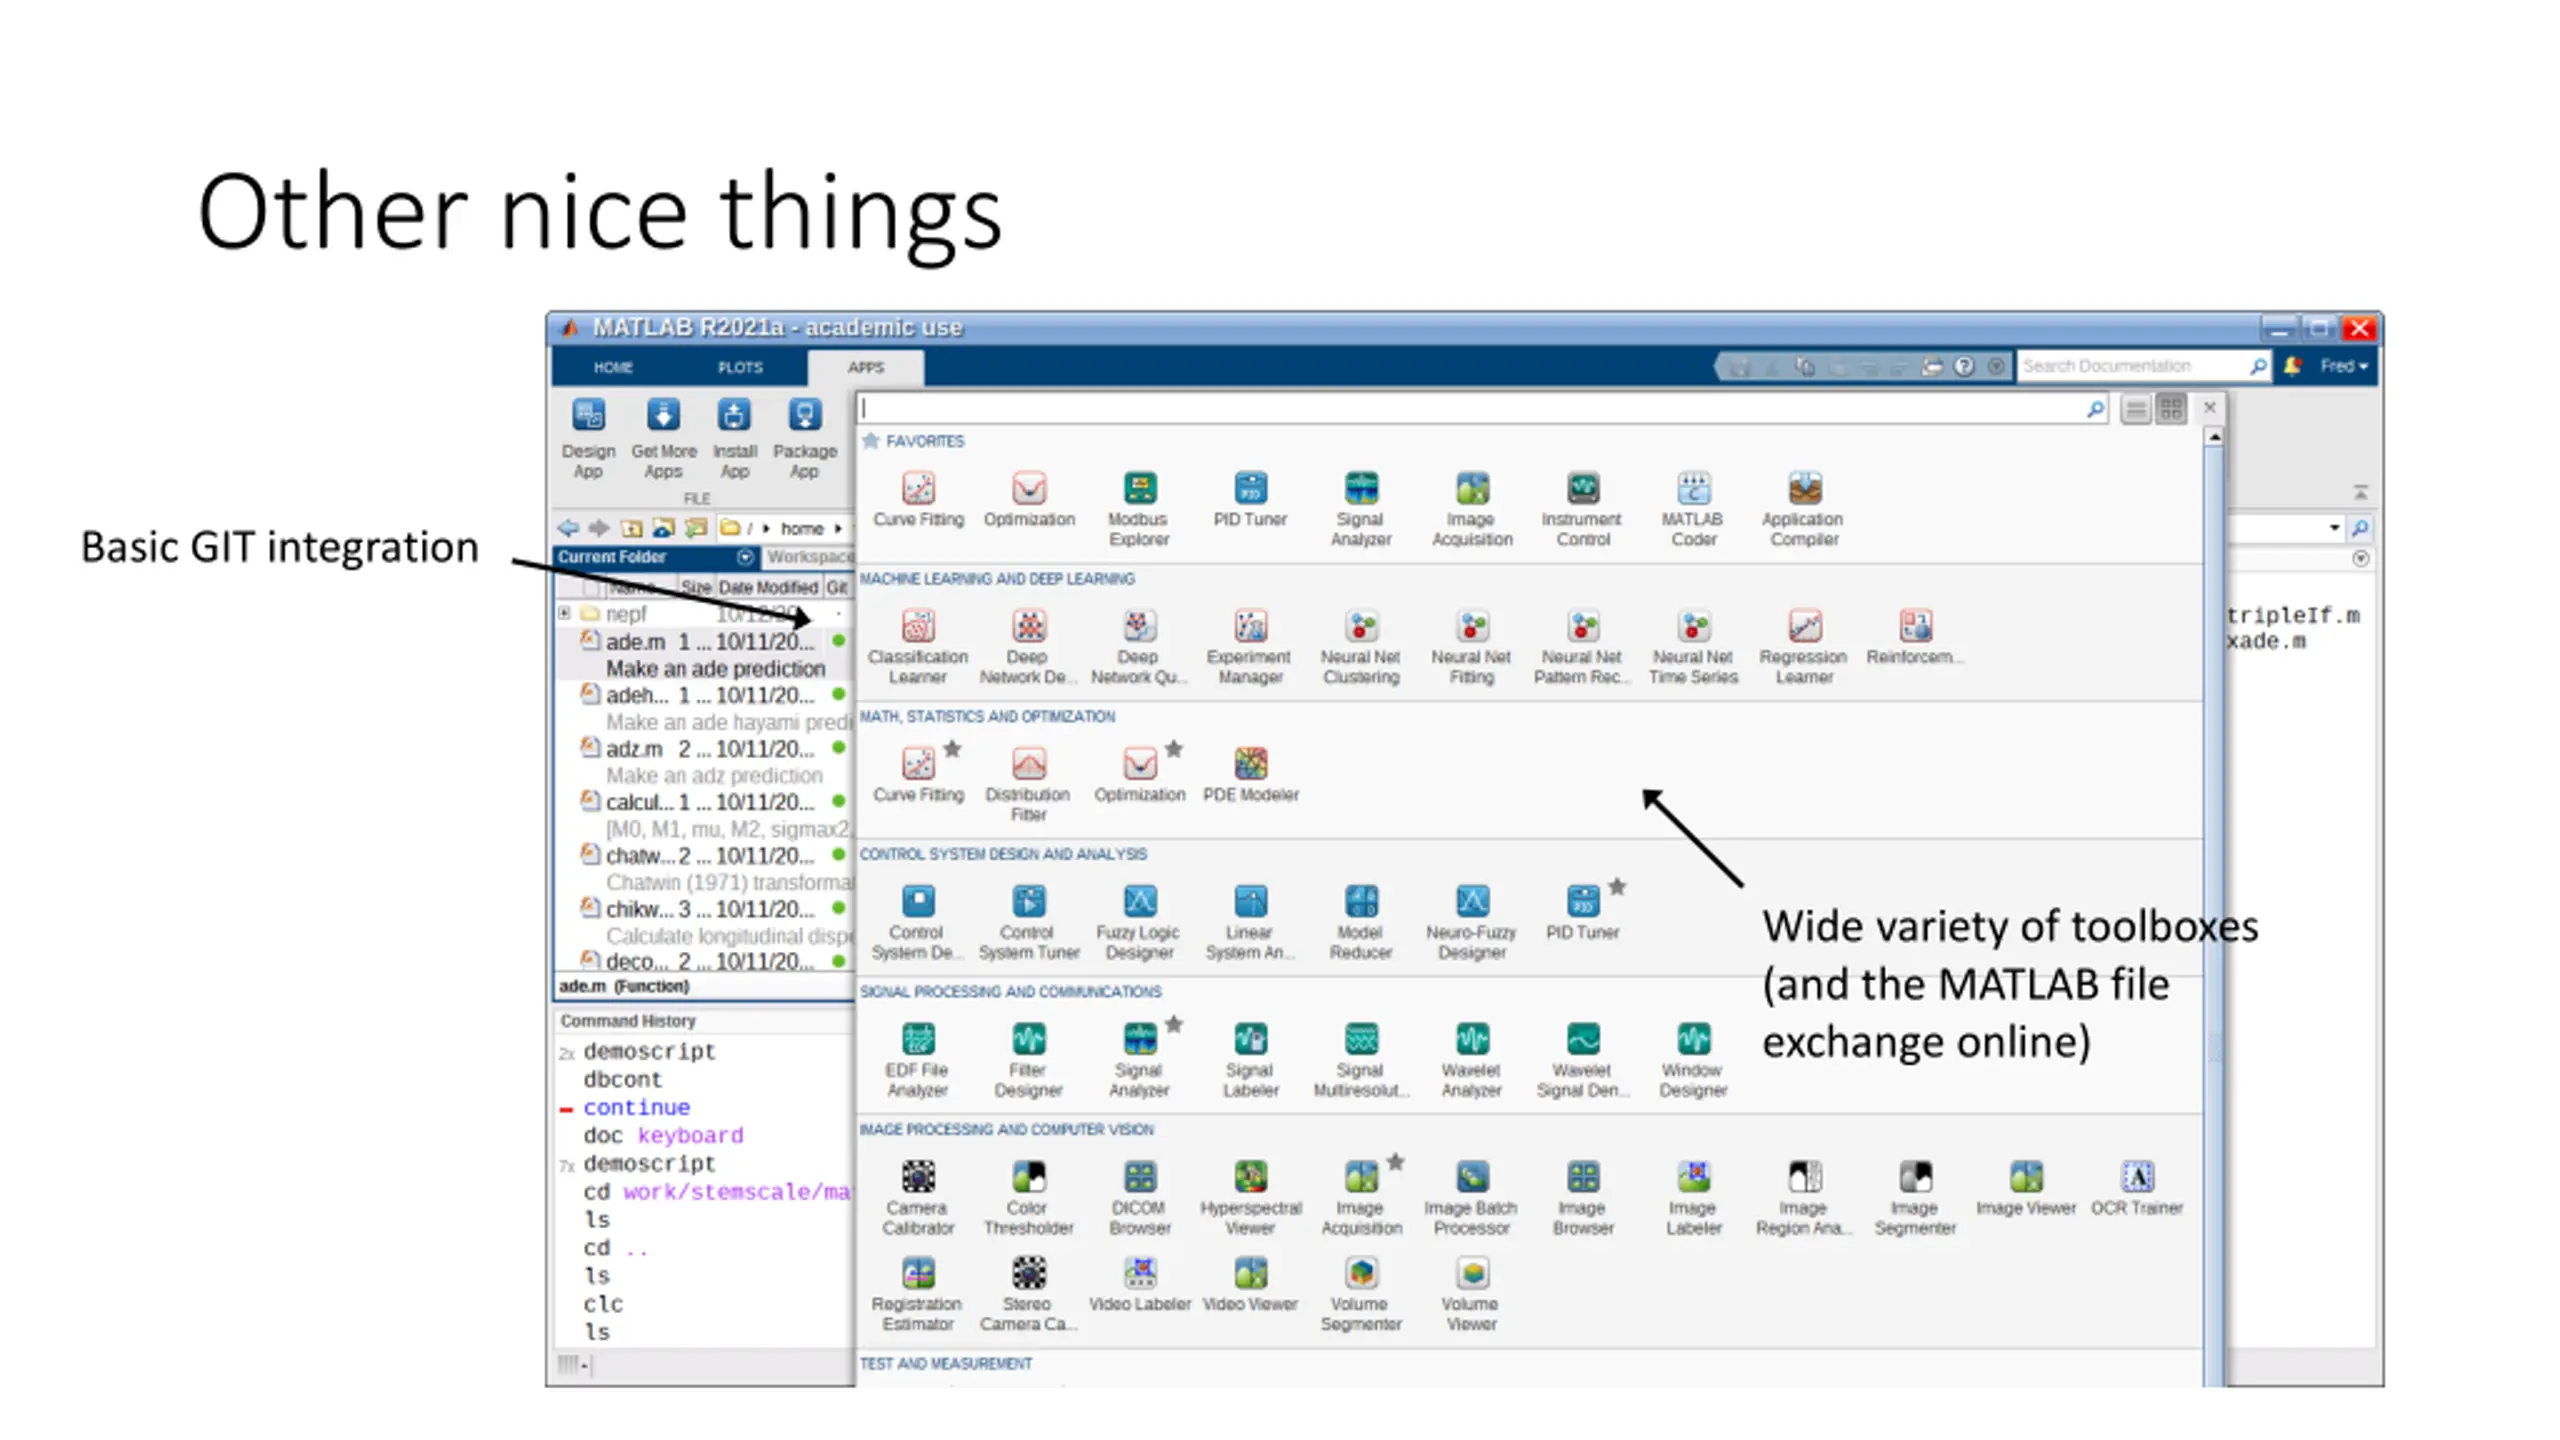Toggle favorite star on PID Tuner in Control System
This screenshot has width=2560, height=1440.
click(1617, 887)
